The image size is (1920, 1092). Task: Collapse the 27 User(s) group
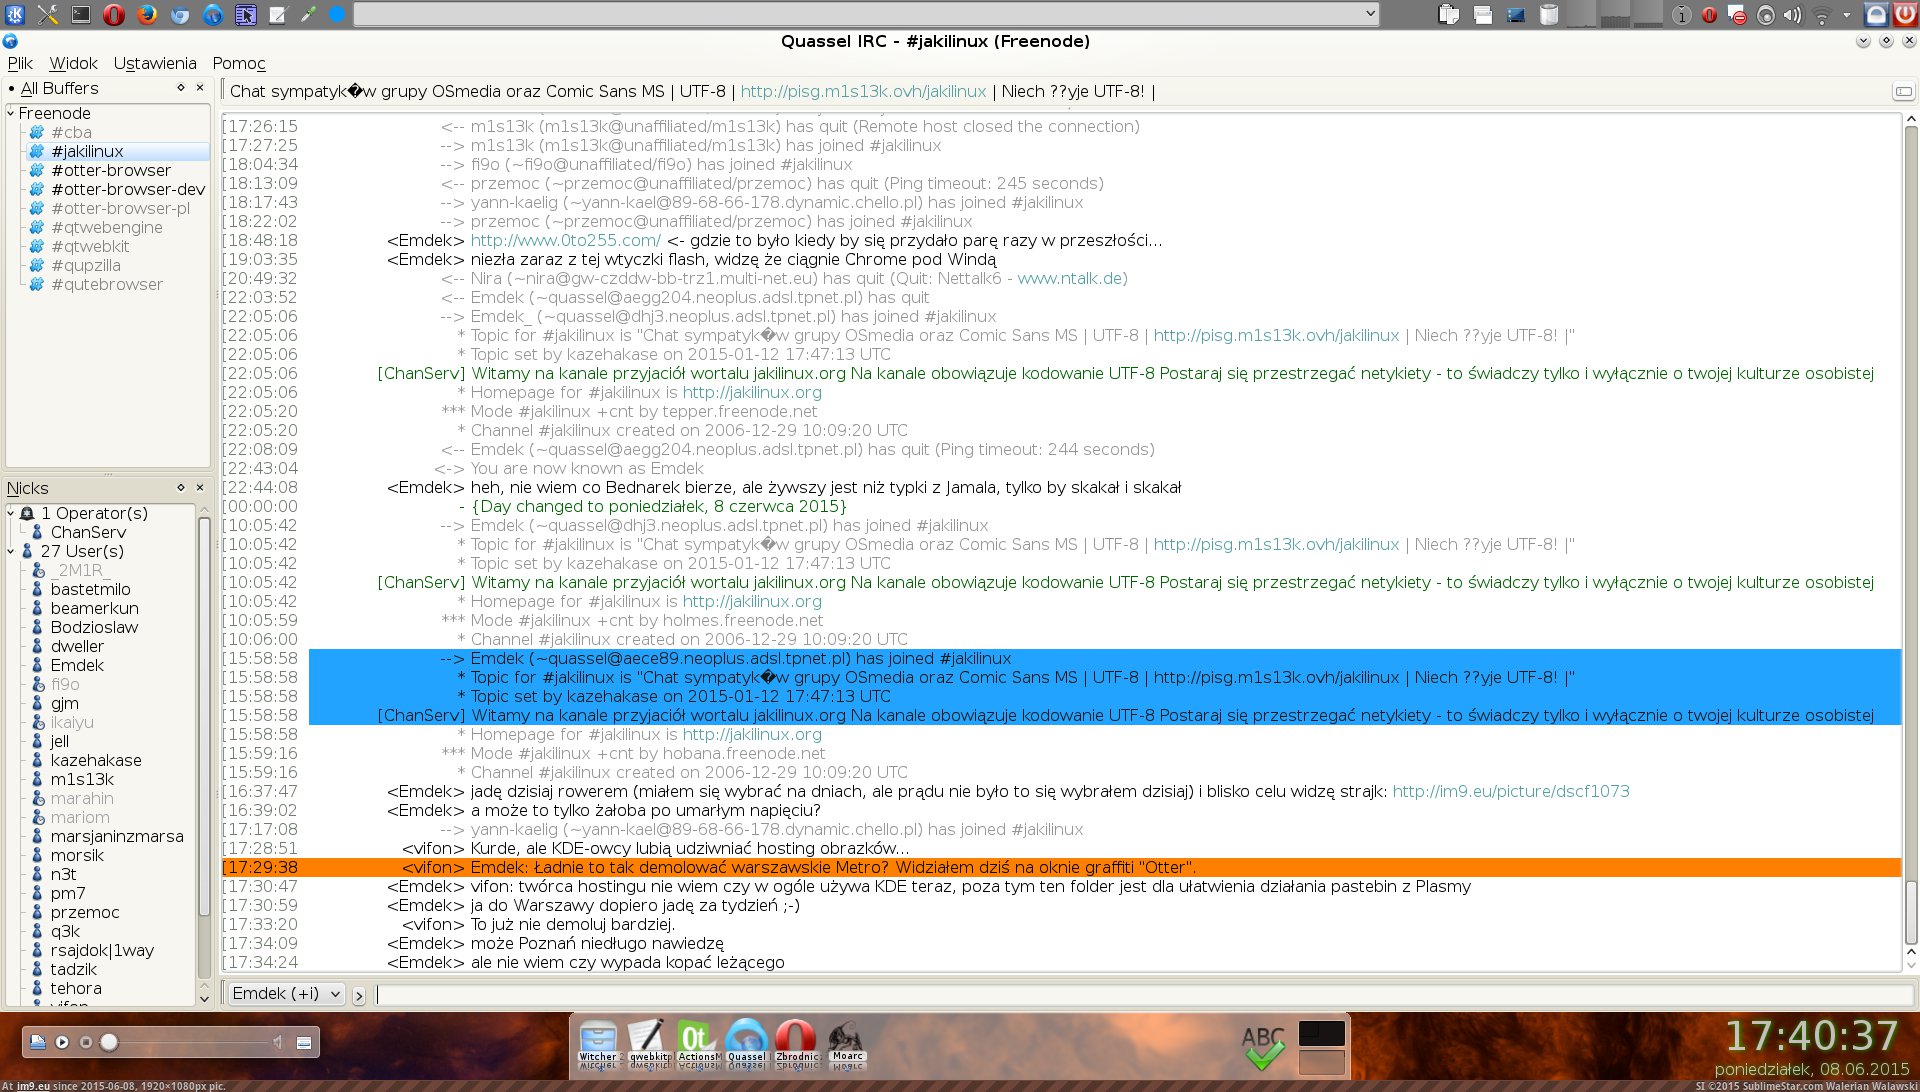click(11, 551)
